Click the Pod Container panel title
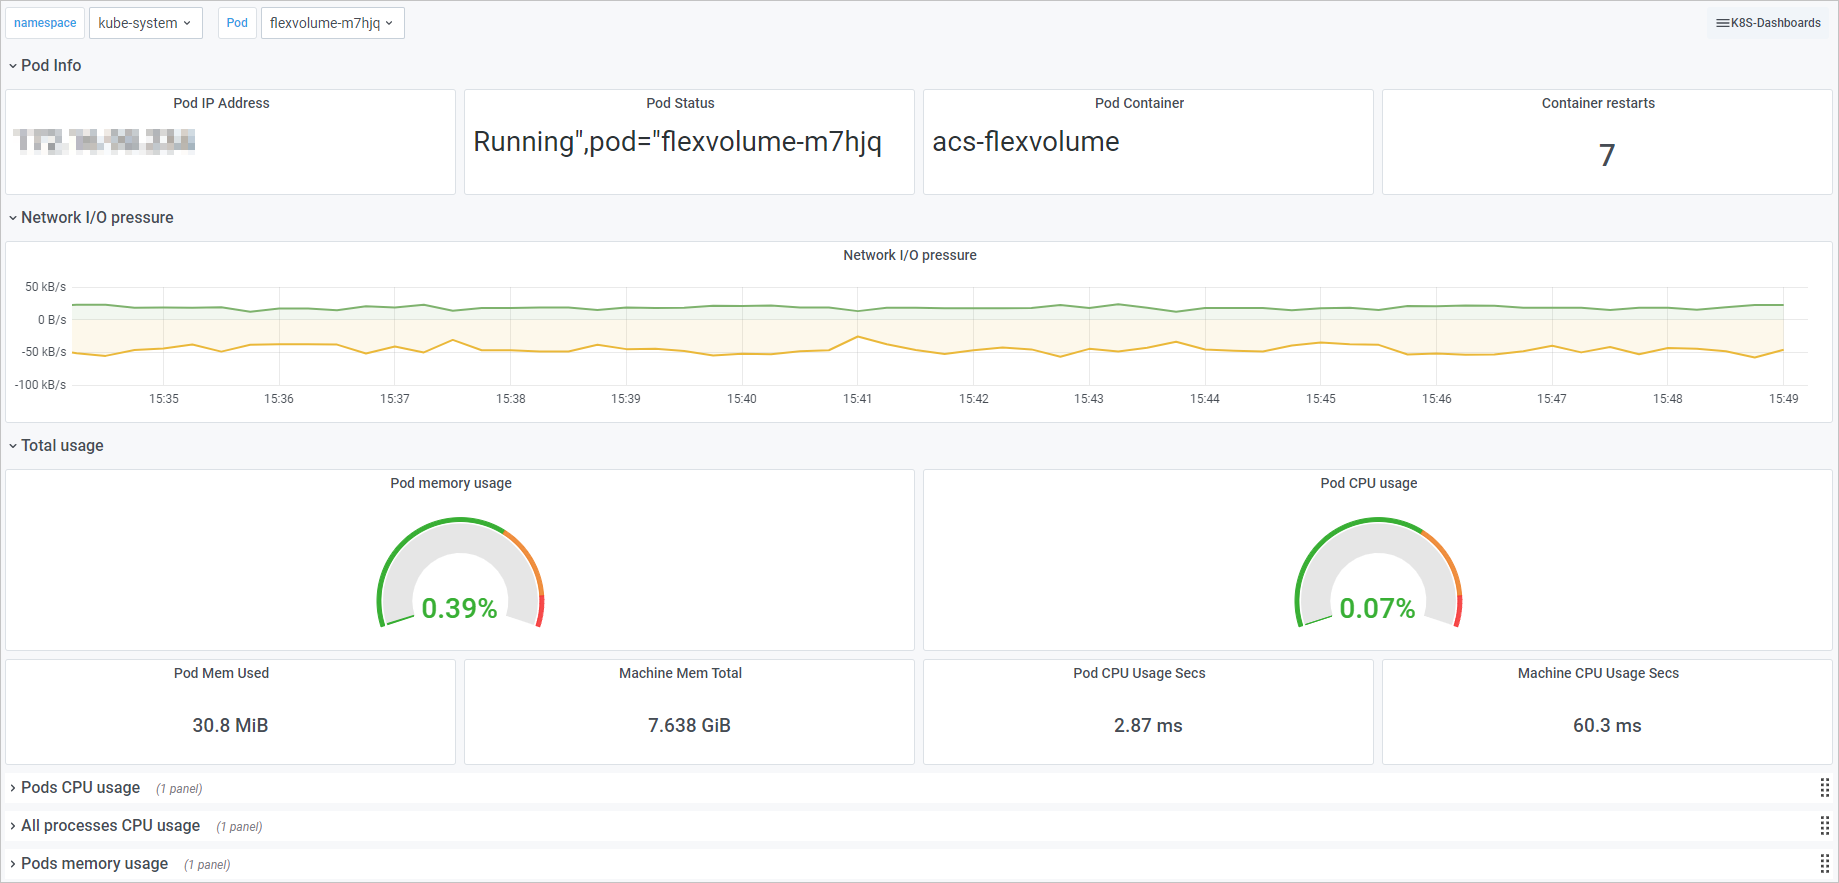 coord(1139,103)
